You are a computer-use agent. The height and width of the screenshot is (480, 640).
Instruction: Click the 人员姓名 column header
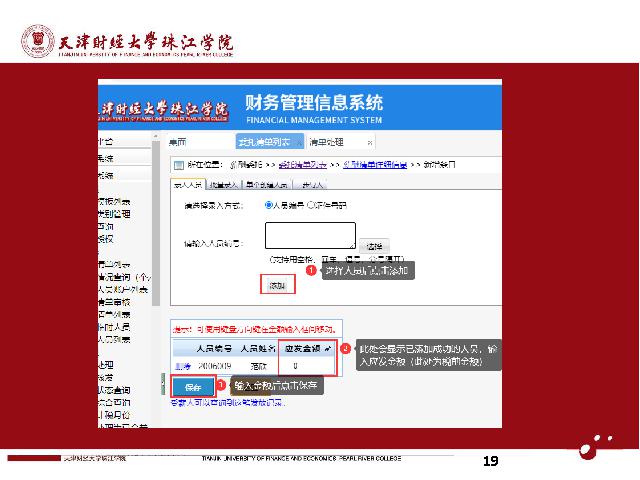258,349
